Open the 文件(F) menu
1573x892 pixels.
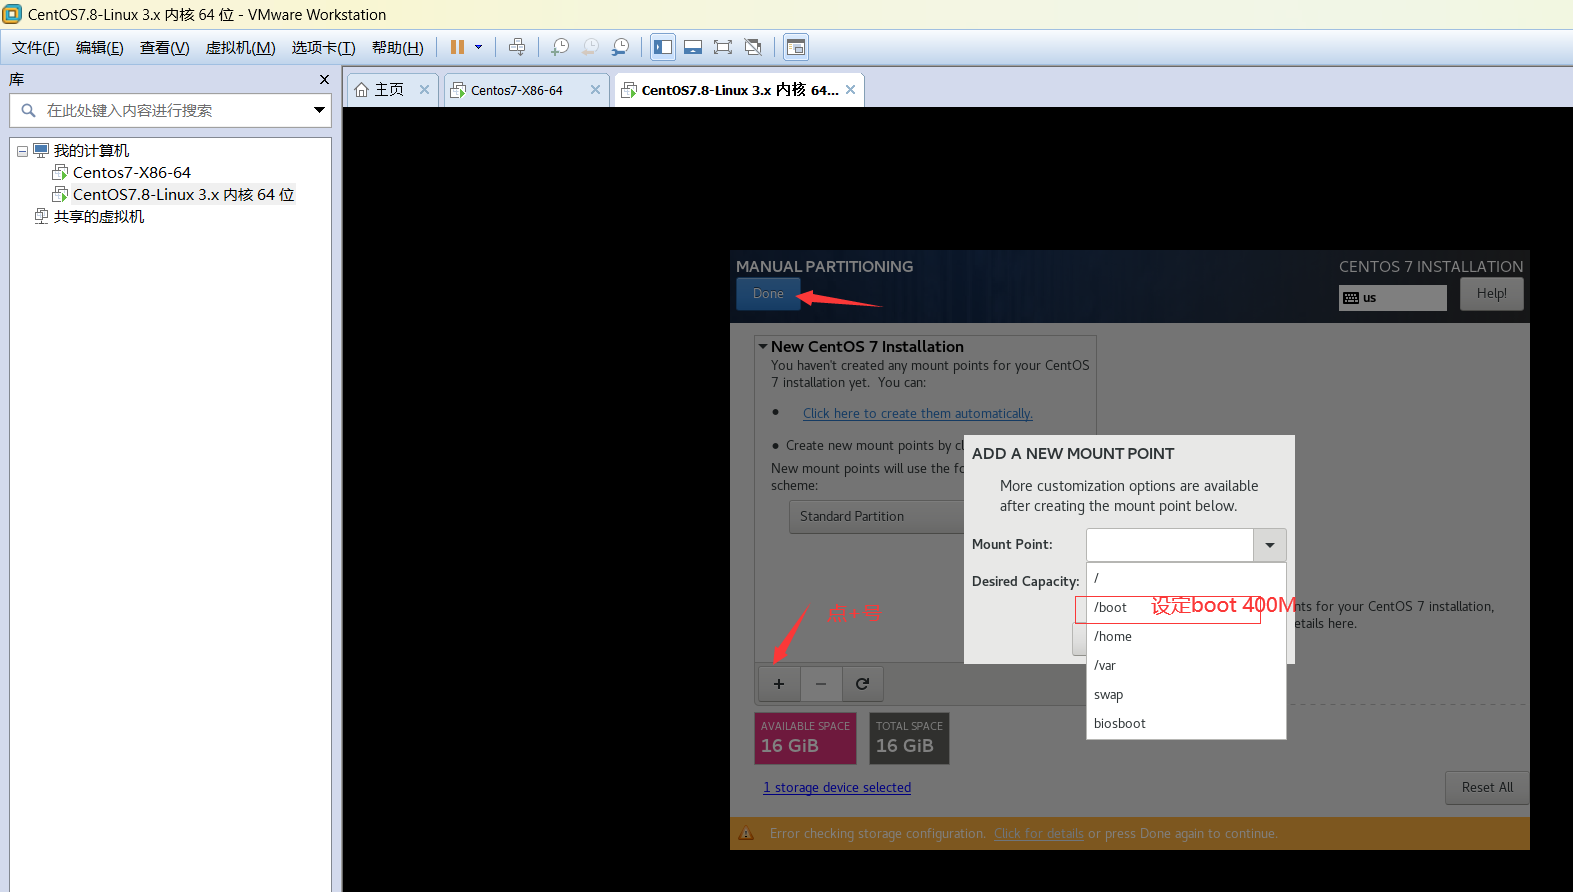(36, 48)
